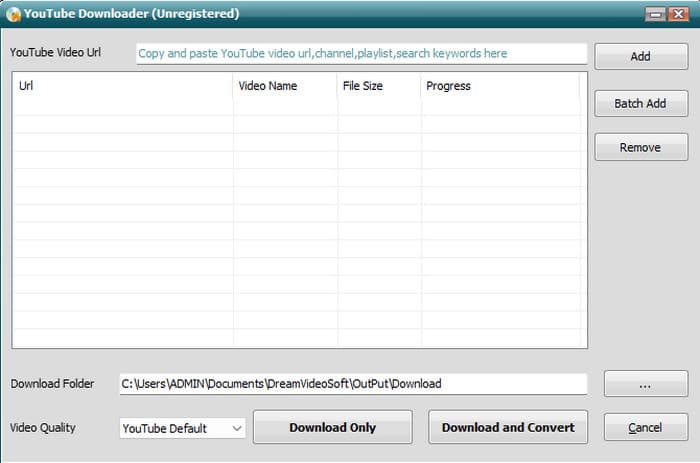
Task: Cancel and dismiss the dialog
Action: pyautogui.click(x=645, y=427)
